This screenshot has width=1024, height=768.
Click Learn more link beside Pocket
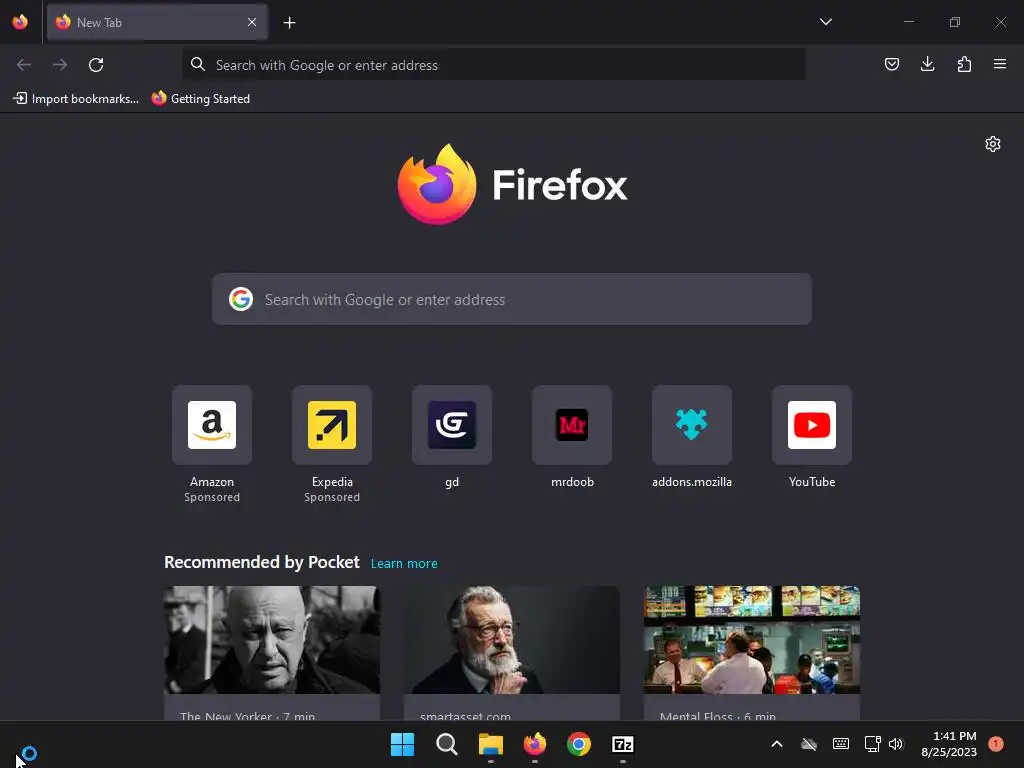point(404,564)
